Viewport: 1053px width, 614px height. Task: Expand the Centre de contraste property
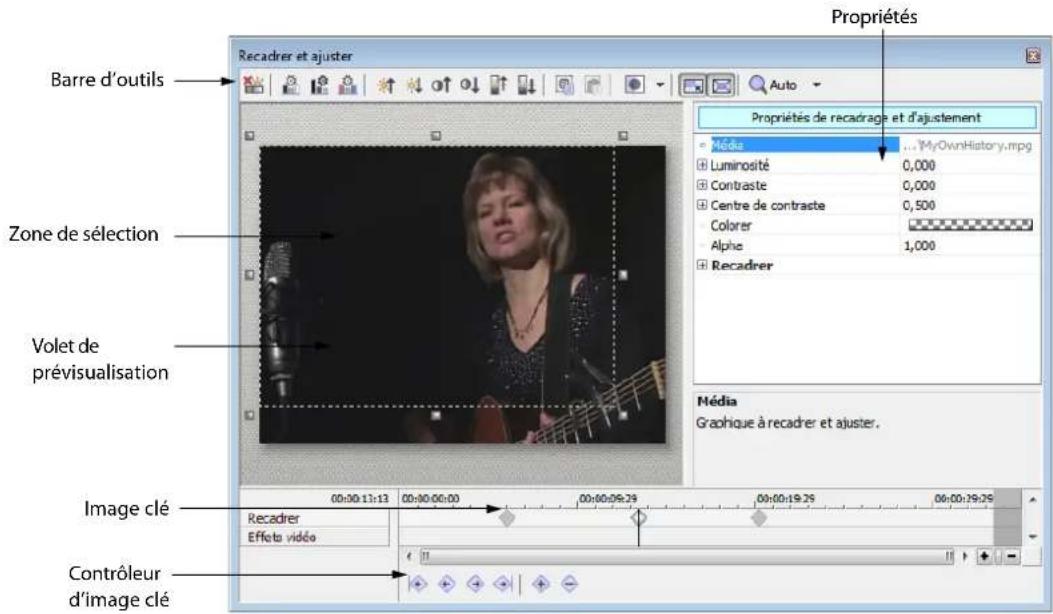pos(702,205)
